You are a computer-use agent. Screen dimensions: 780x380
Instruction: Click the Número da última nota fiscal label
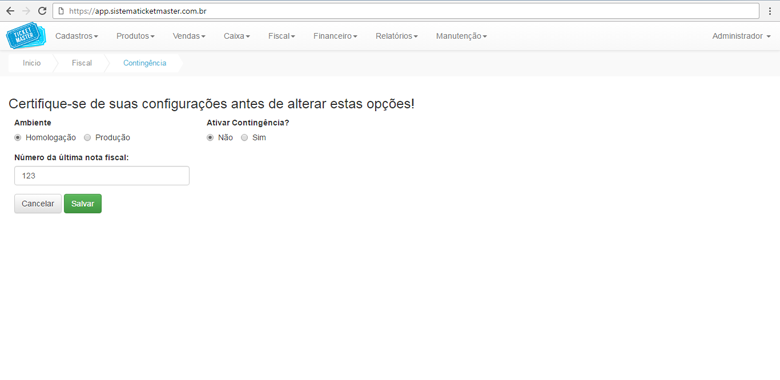72,158
